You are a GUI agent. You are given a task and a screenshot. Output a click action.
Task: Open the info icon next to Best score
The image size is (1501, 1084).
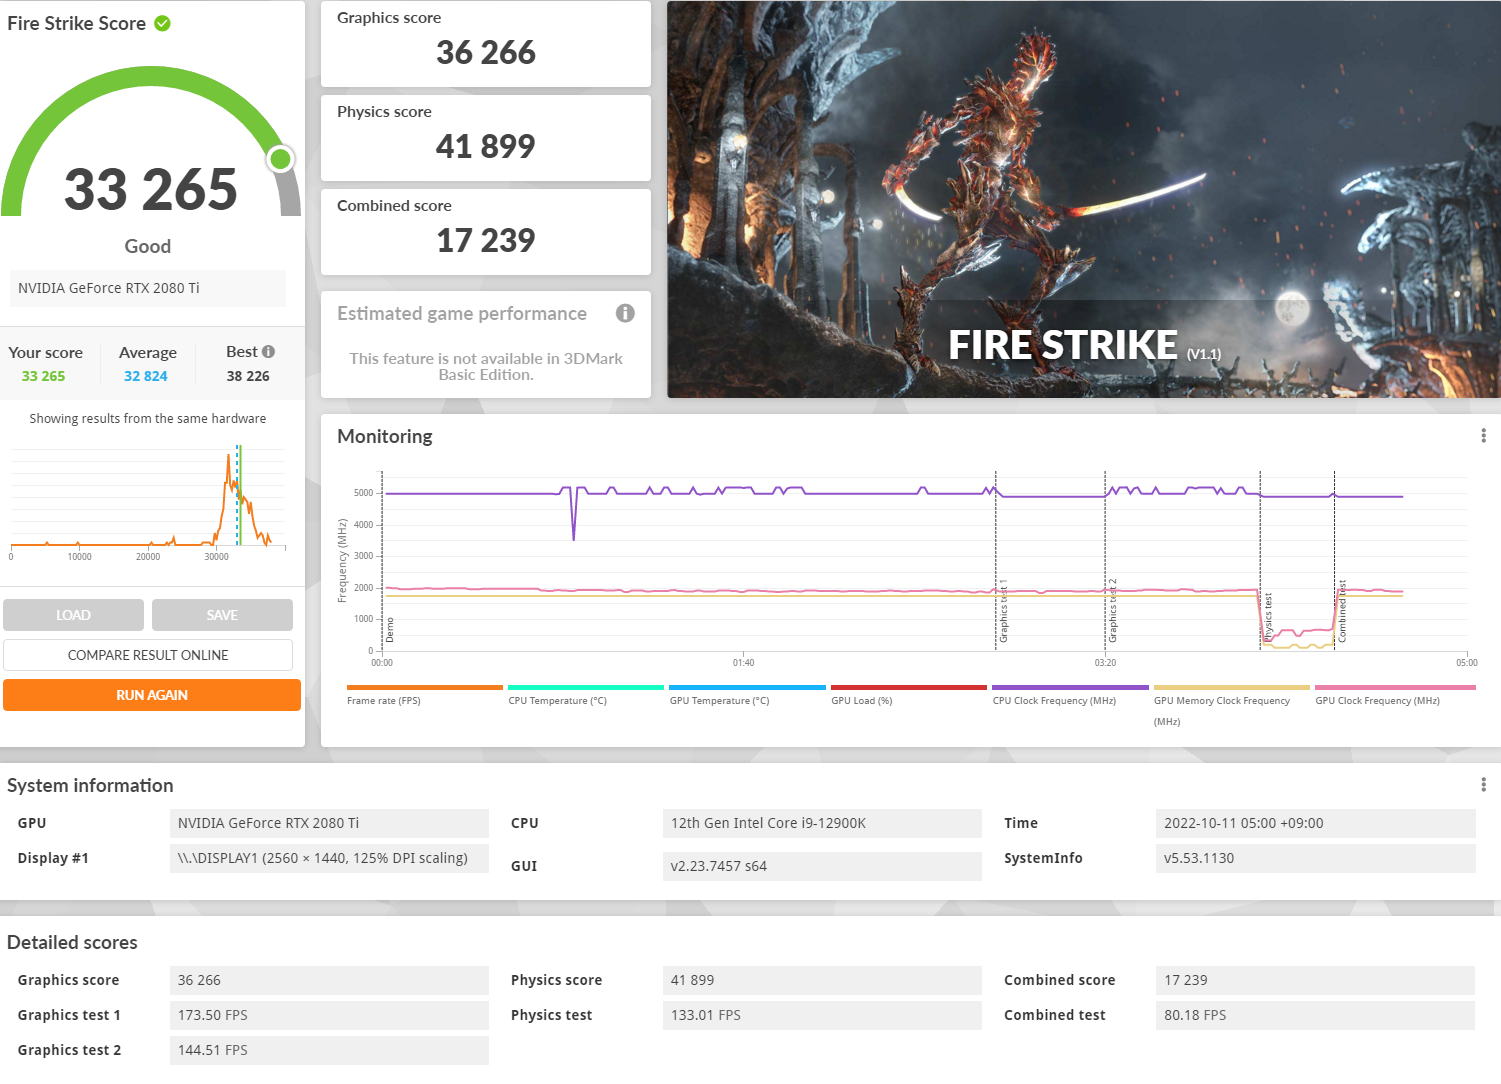click(x=268, y=352)
